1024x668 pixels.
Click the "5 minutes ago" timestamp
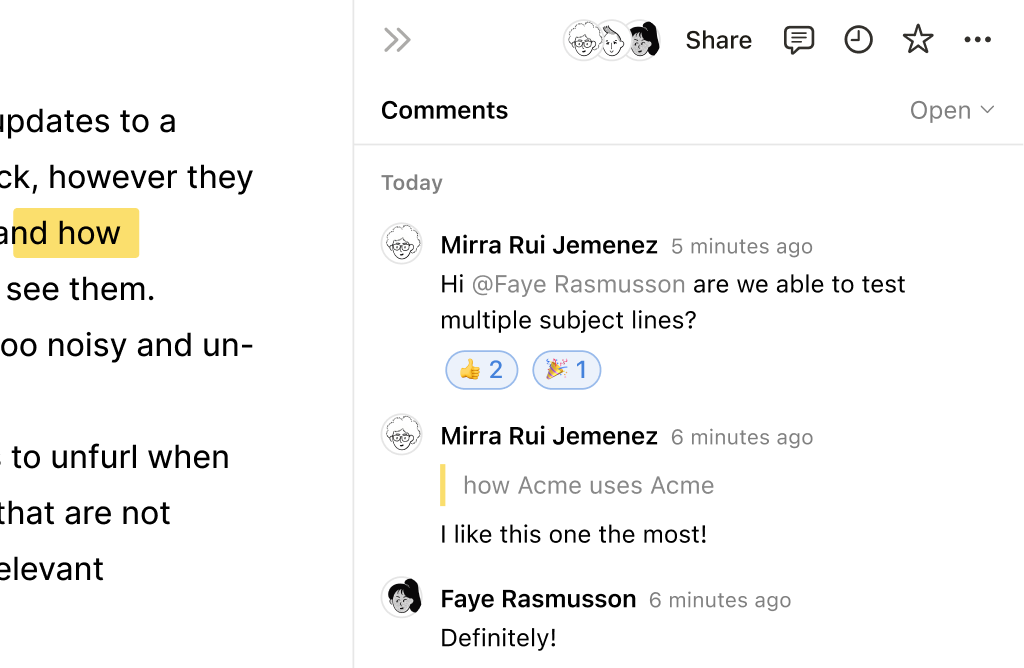(741, 246)
